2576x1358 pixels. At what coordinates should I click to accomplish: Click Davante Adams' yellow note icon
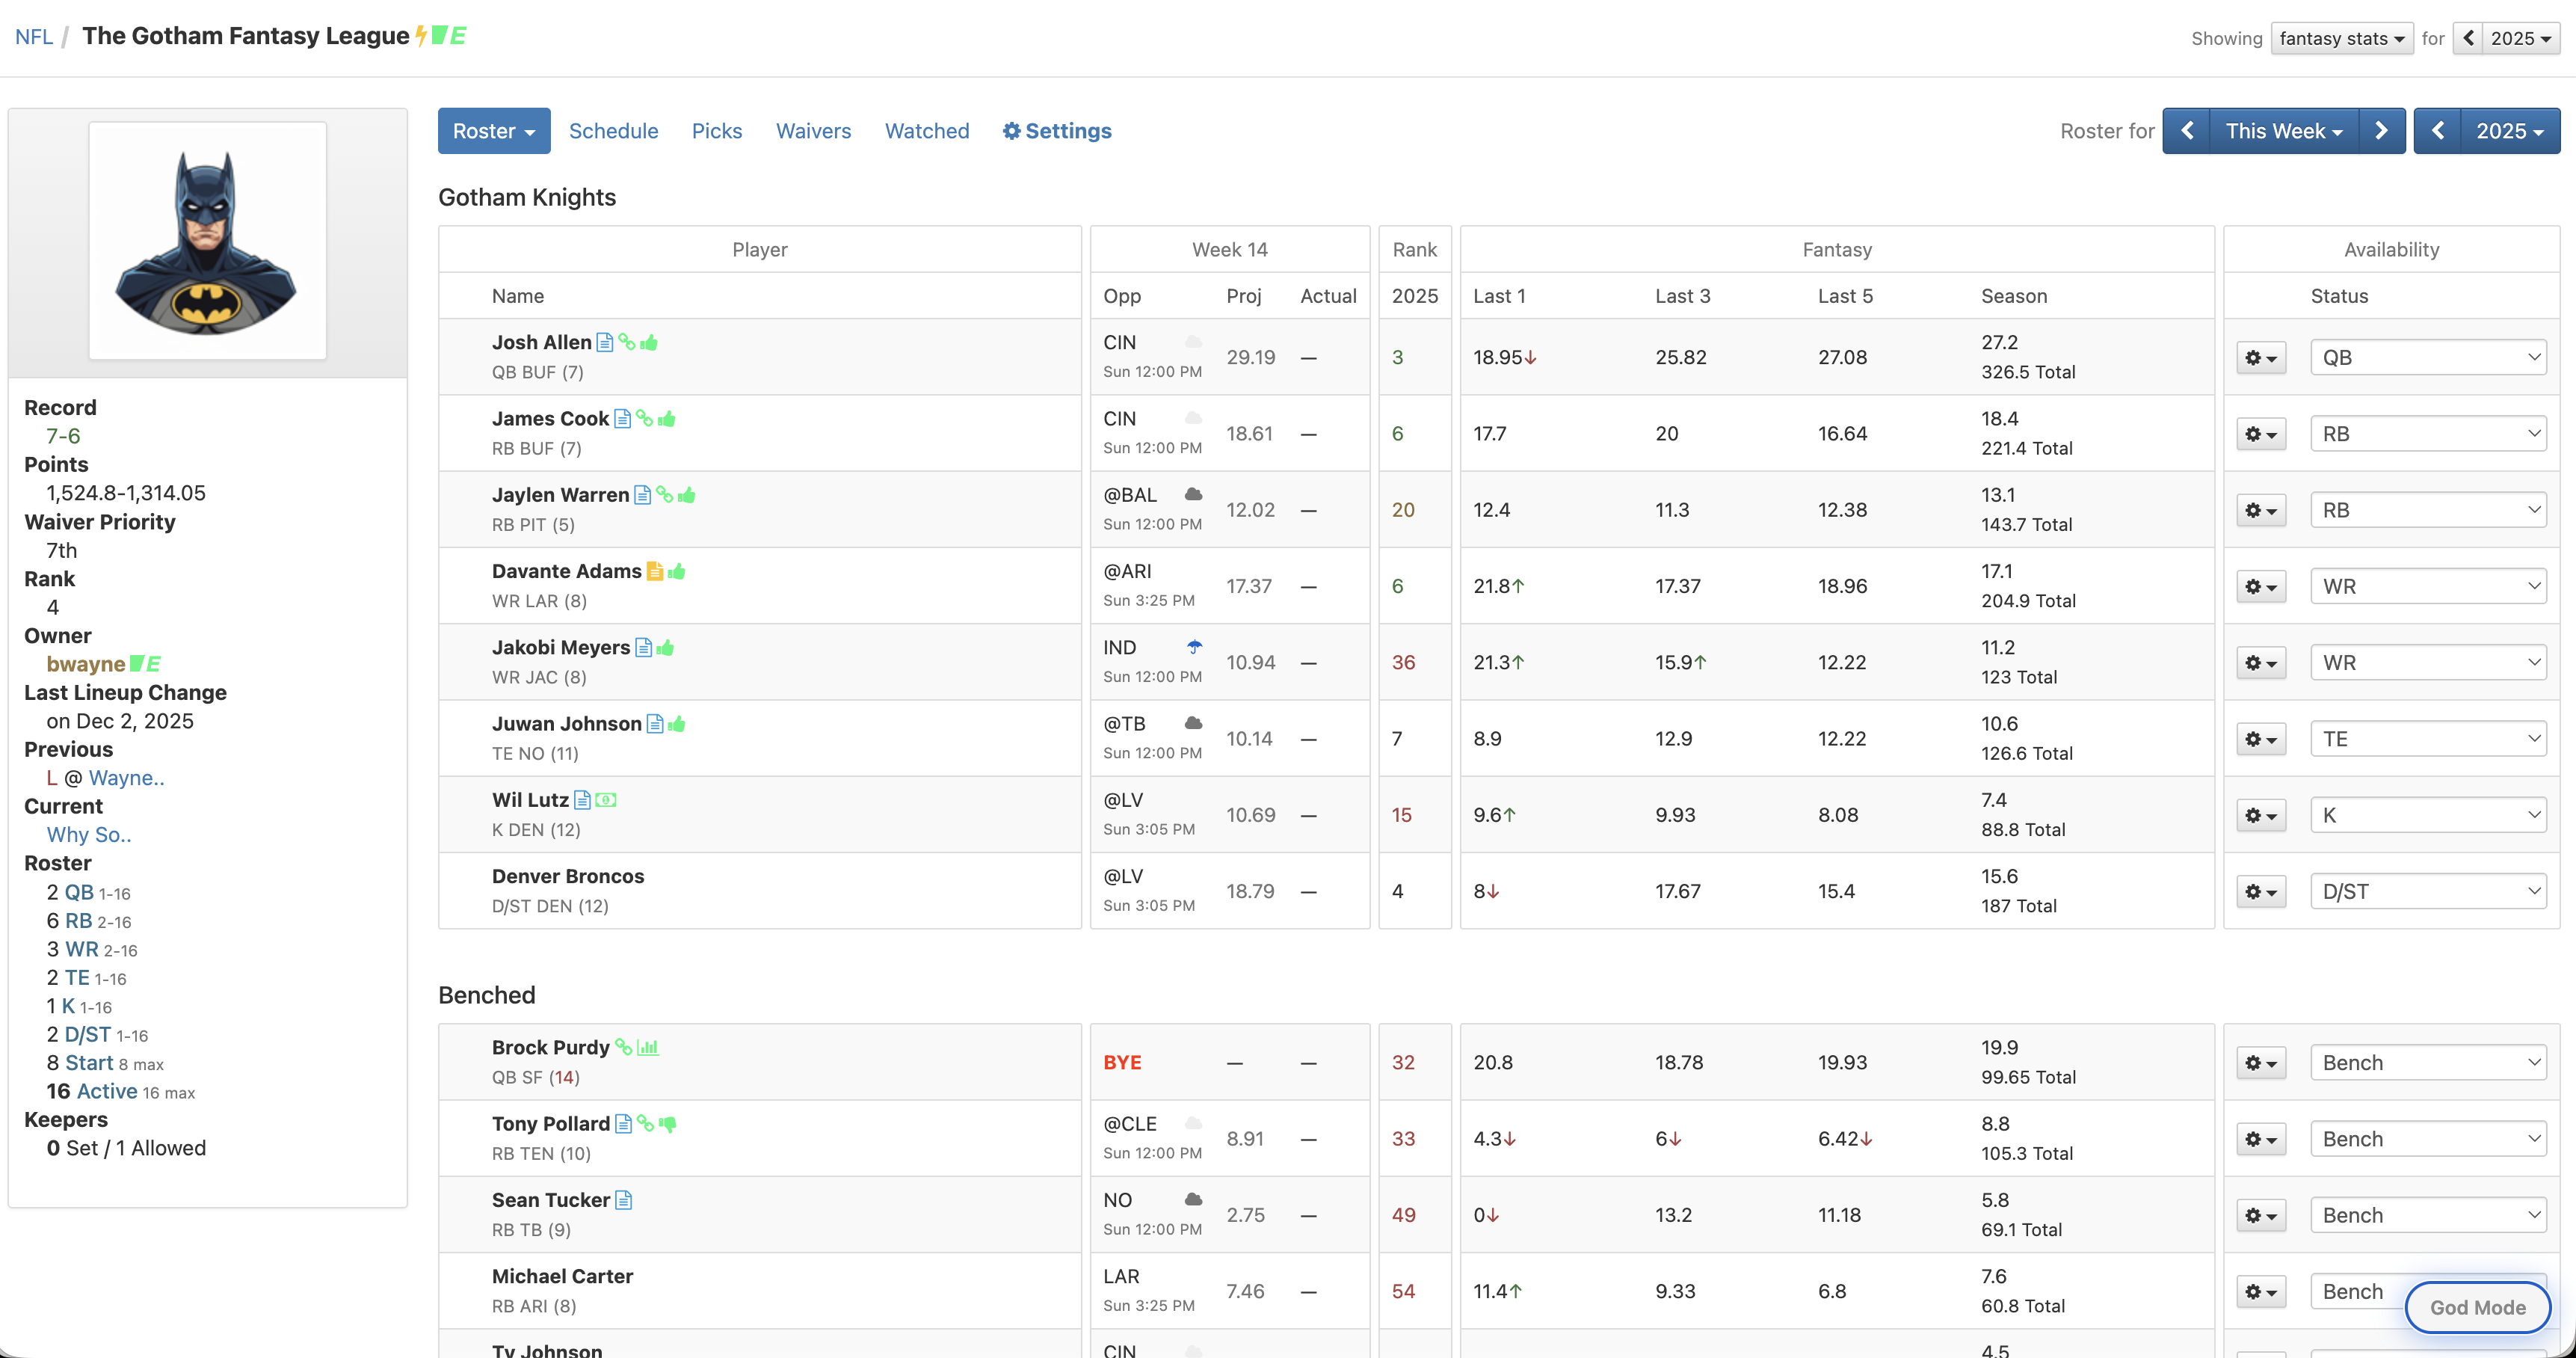[655, 571]
